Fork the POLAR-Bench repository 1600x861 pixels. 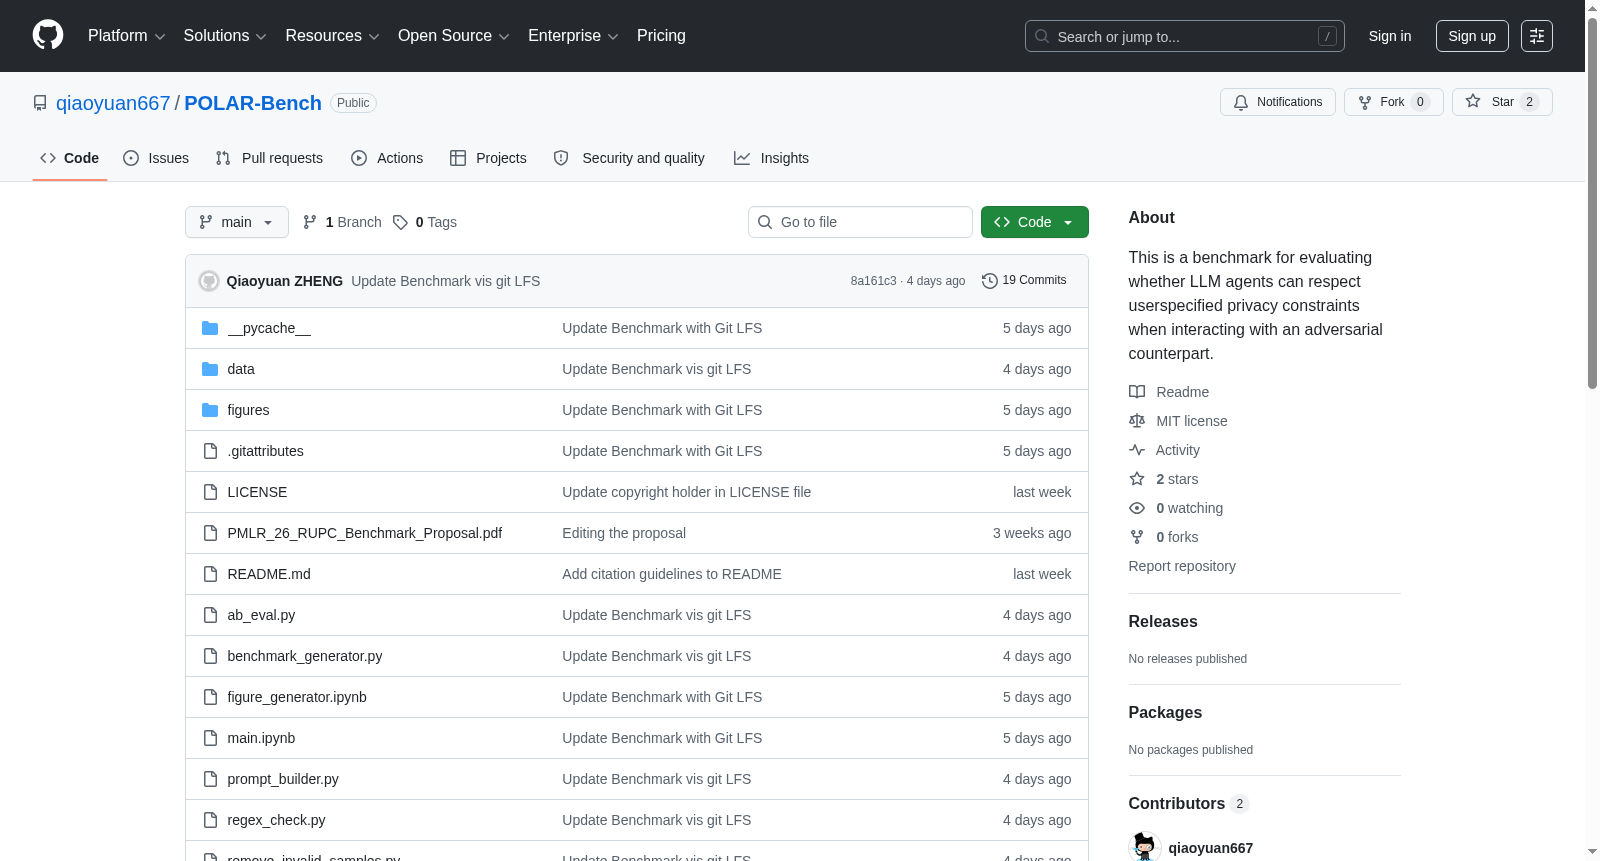[x=1394, y=102]
